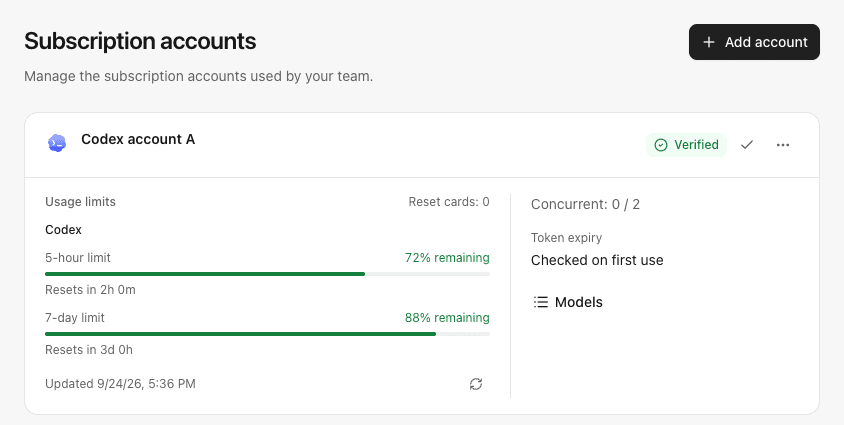Image resolution: width=844 pixels, height=425 pixels.
Task: Open the Models link
Action: coord(568,302)
